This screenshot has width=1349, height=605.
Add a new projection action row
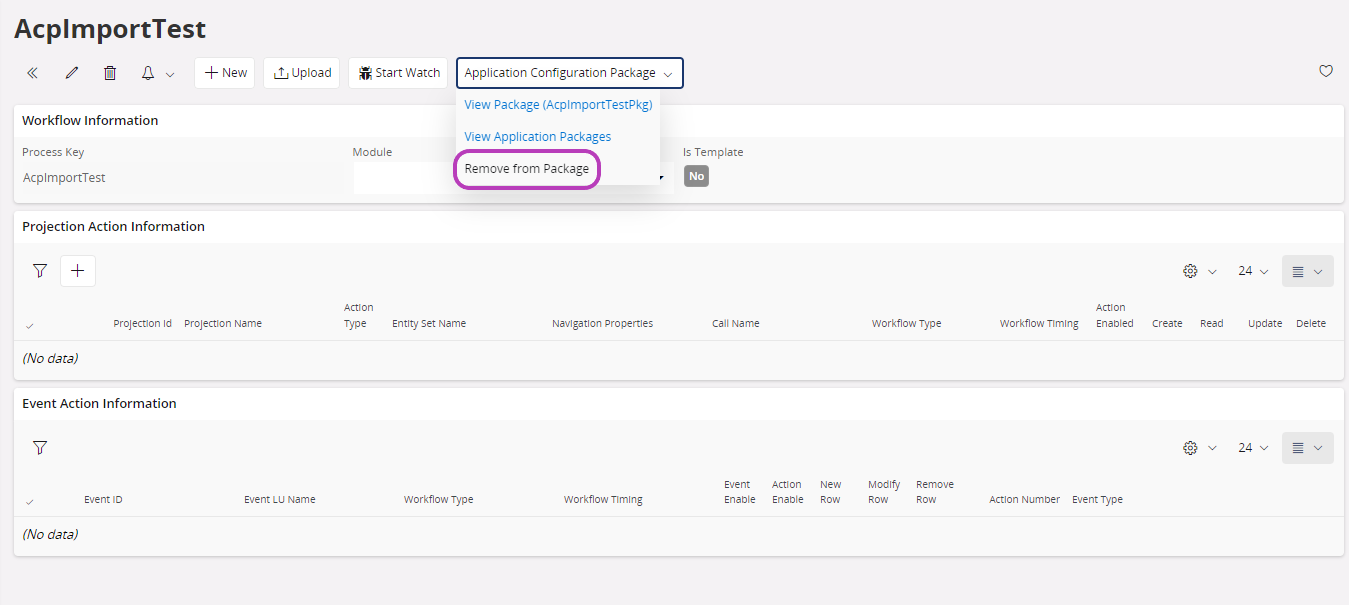(78, 271)
